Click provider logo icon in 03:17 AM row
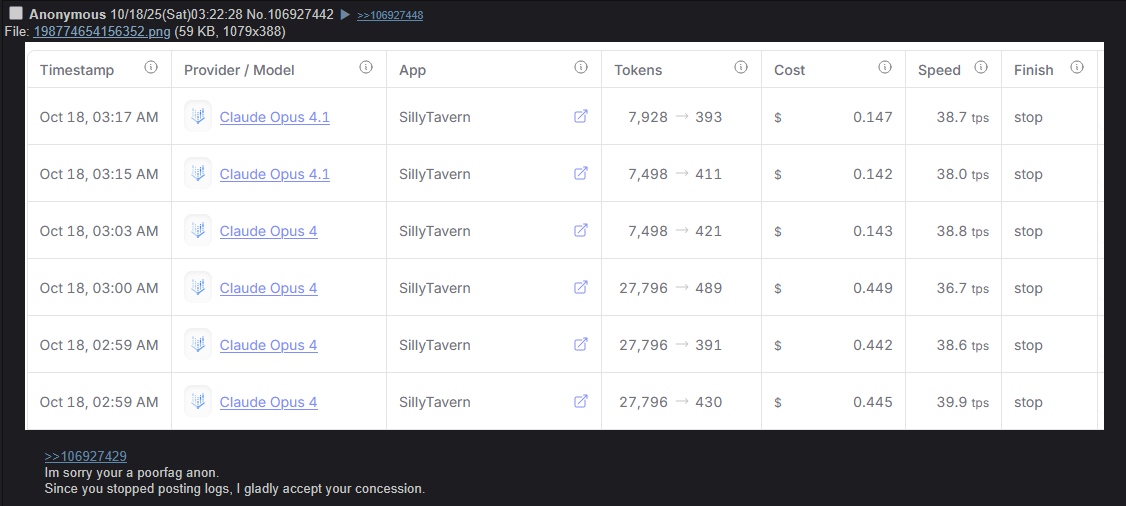Viewport: 1126px width, 506px height. click(x=197, y=116)
